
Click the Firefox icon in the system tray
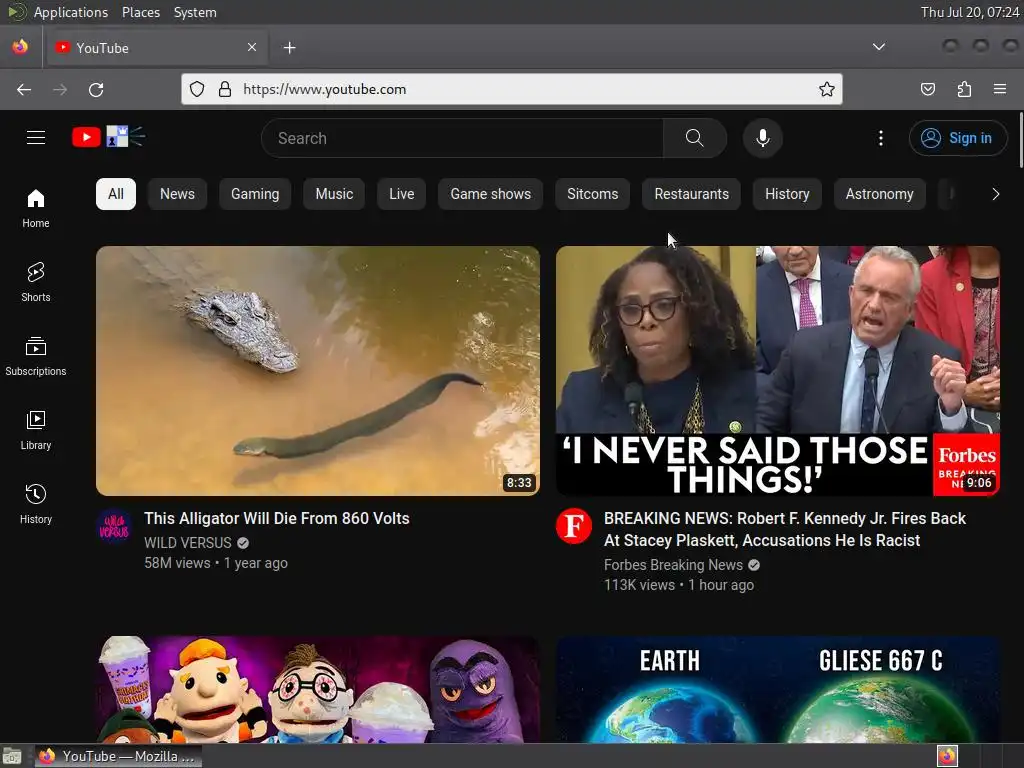point(947,756)
